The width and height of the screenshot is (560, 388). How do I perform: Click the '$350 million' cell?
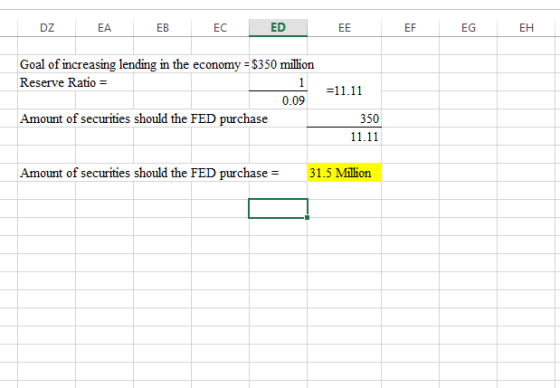coord(282,65)
